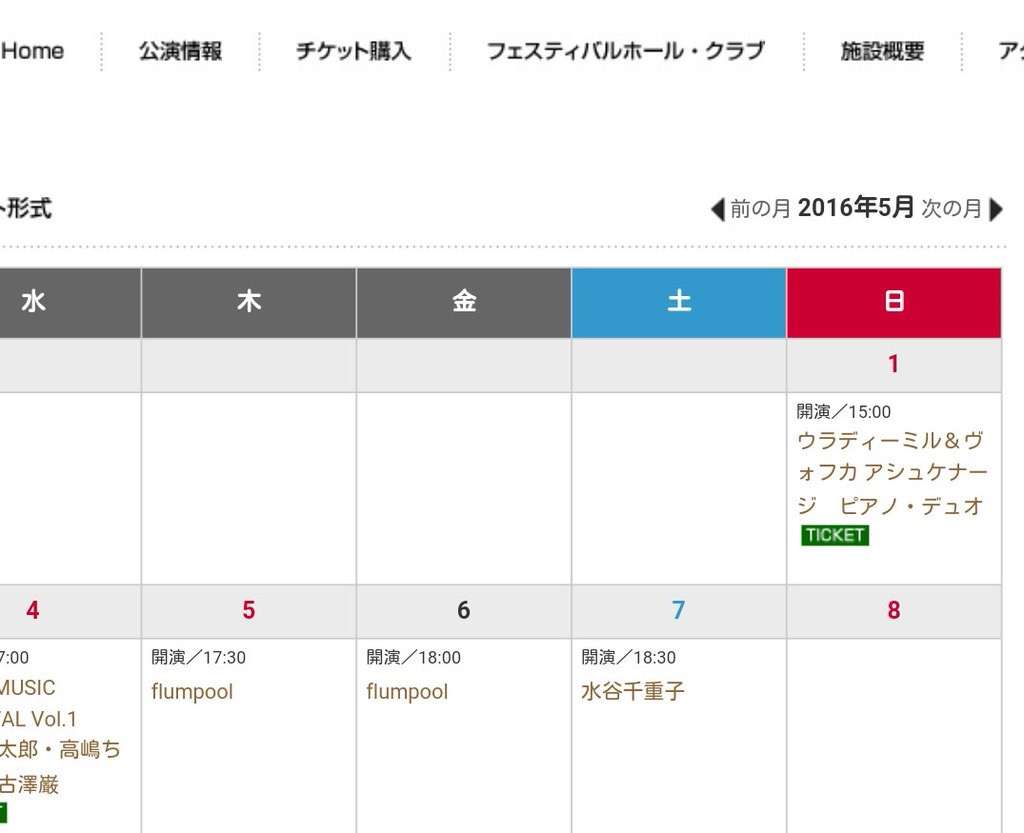The height and width of the screenshot is (833, 1024).
Task: Open フェスティバルホール・クラブ menu
Action: (x=626, y=51)
